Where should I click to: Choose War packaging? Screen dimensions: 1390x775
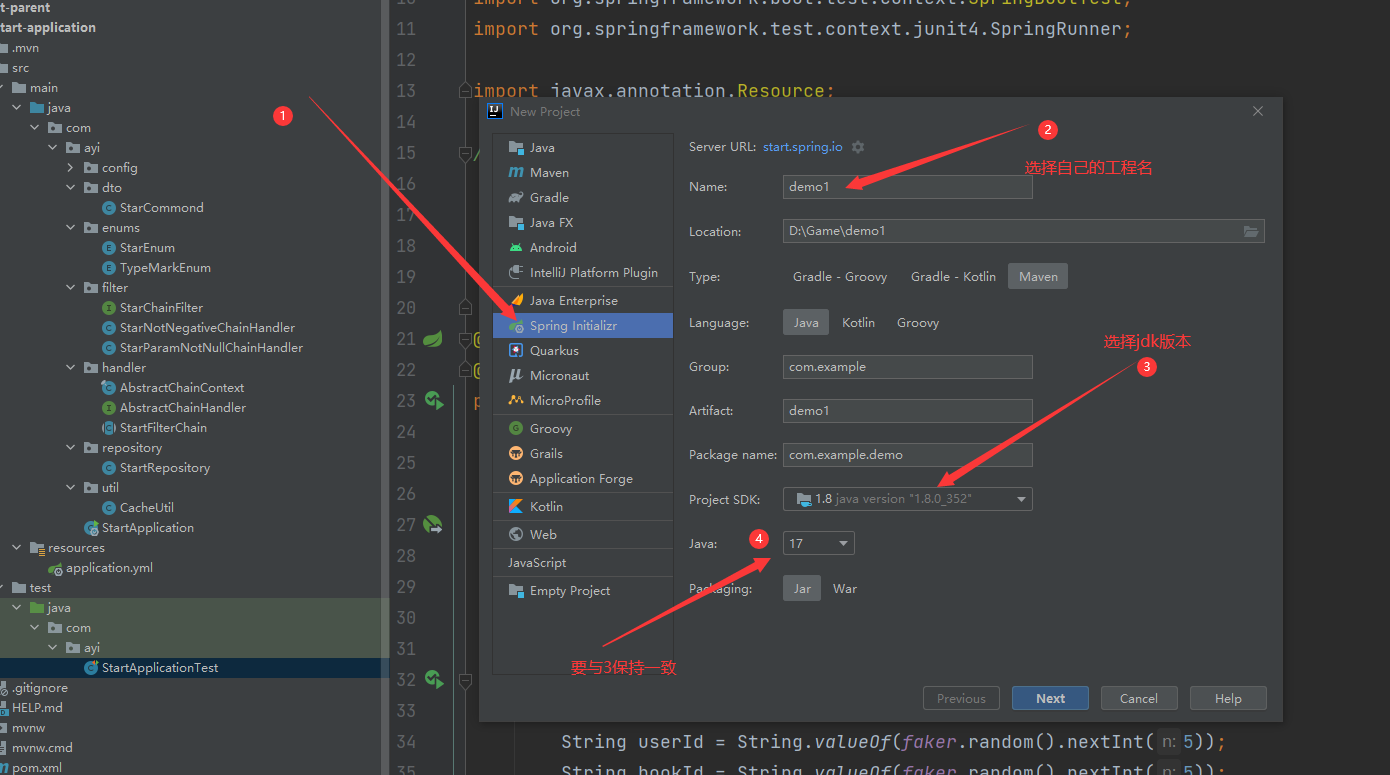point(845,588)
